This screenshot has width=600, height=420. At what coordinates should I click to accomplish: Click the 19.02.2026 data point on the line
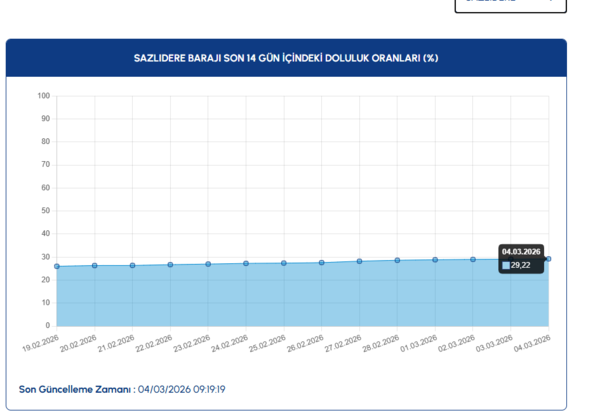[57, 266]
